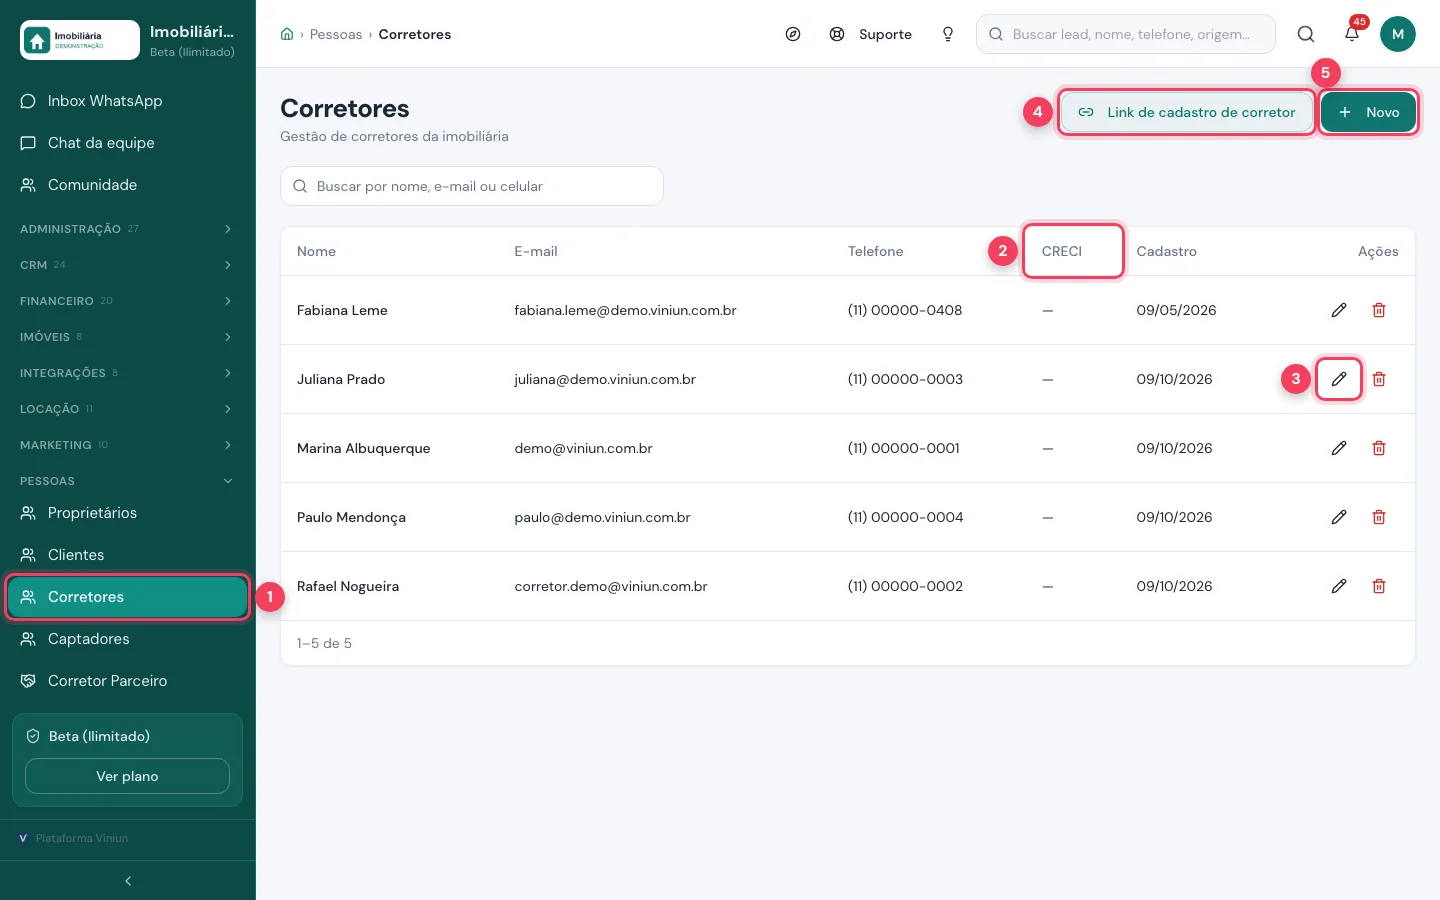Click the lightbulb tips icon
1440x900 pixels.
pos(948,34)
